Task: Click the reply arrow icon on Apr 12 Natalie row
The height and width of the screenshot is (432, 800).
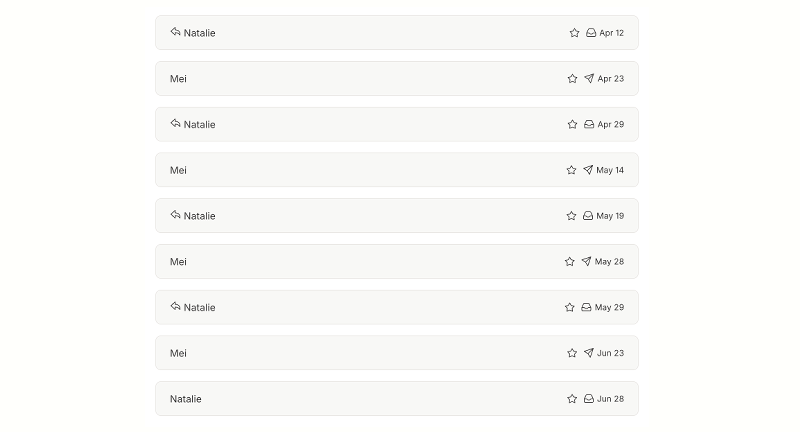Action: 176,32
